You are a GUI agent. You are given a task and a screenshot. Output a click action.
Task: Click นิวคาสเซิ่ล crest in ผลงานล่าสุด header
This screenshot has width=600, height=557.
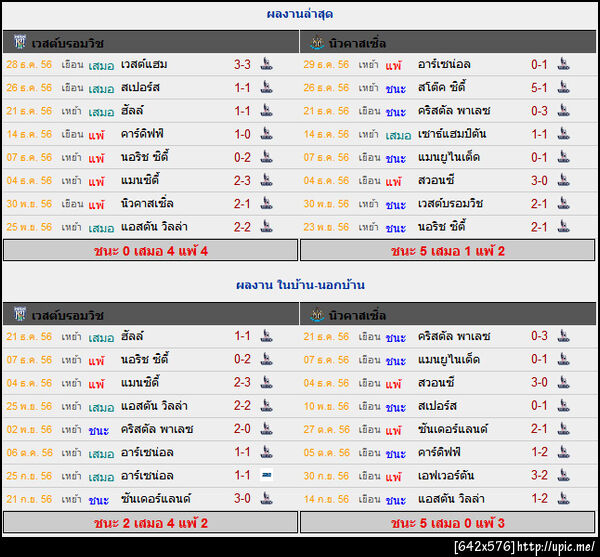[x=317, y=42]
